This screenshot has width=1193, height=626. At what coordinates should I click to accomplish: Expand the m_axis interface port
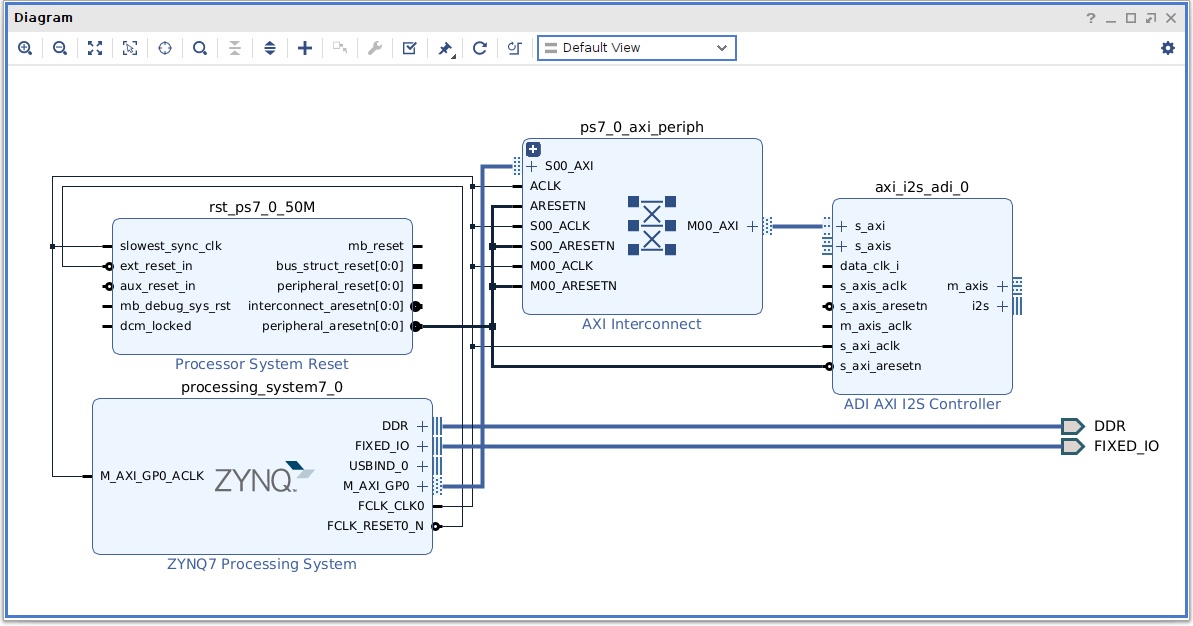click(1002, 286)
